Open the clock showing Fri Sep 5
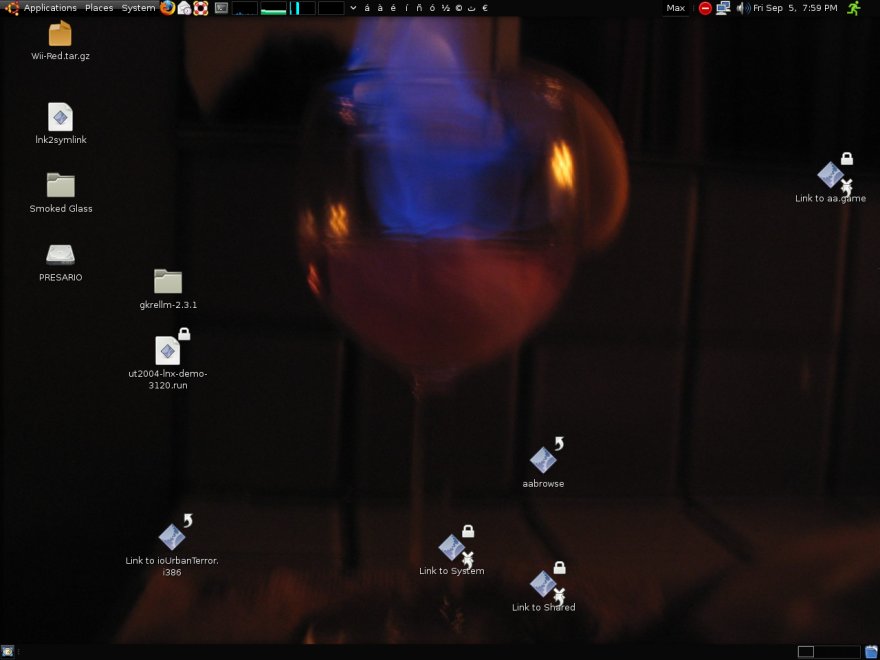Image resolution: width=880 pixels, height=660 pixels. pos(795,8)
